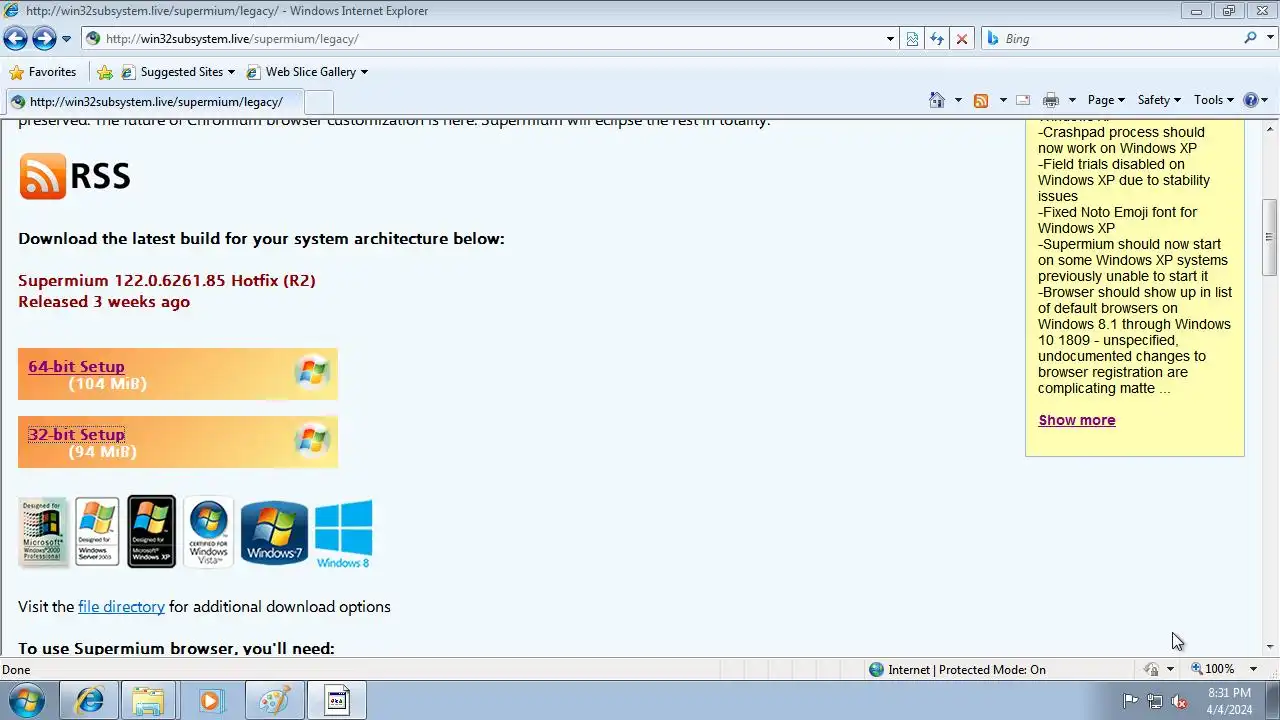
Task: Click the scrollbar down arrow
Action: (1269, 647)
